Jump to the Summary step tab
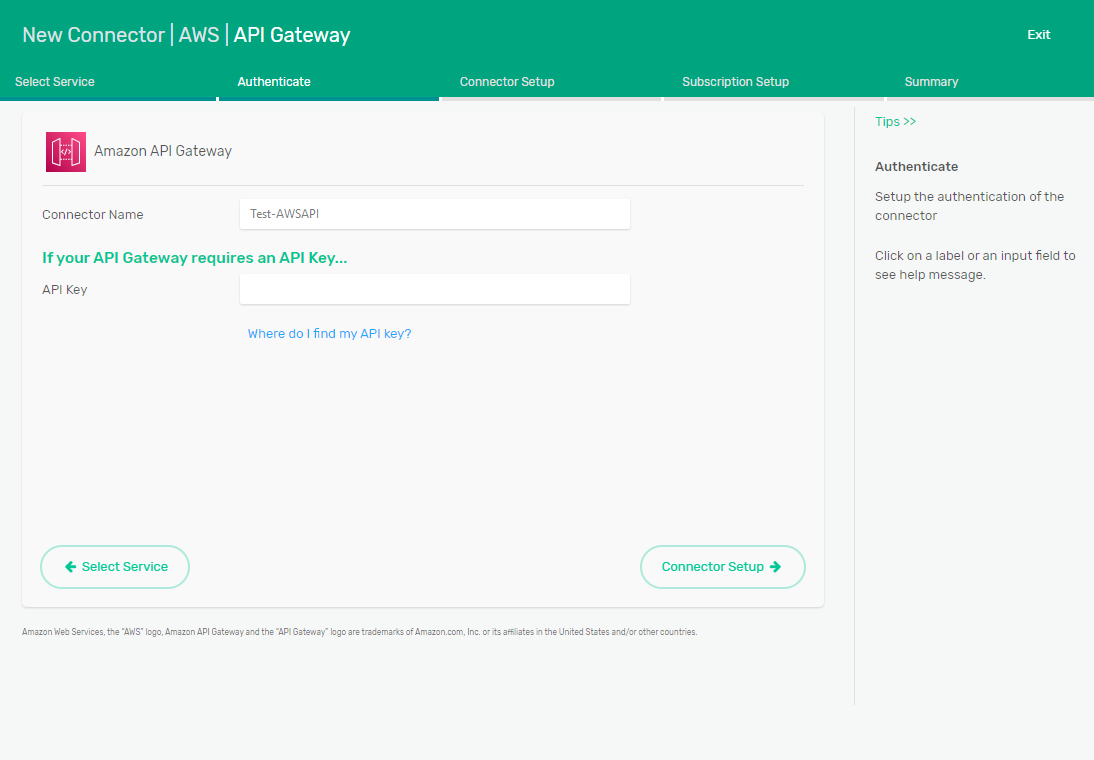The height and width of the screenshot is (760, 1094). point(931,82)
